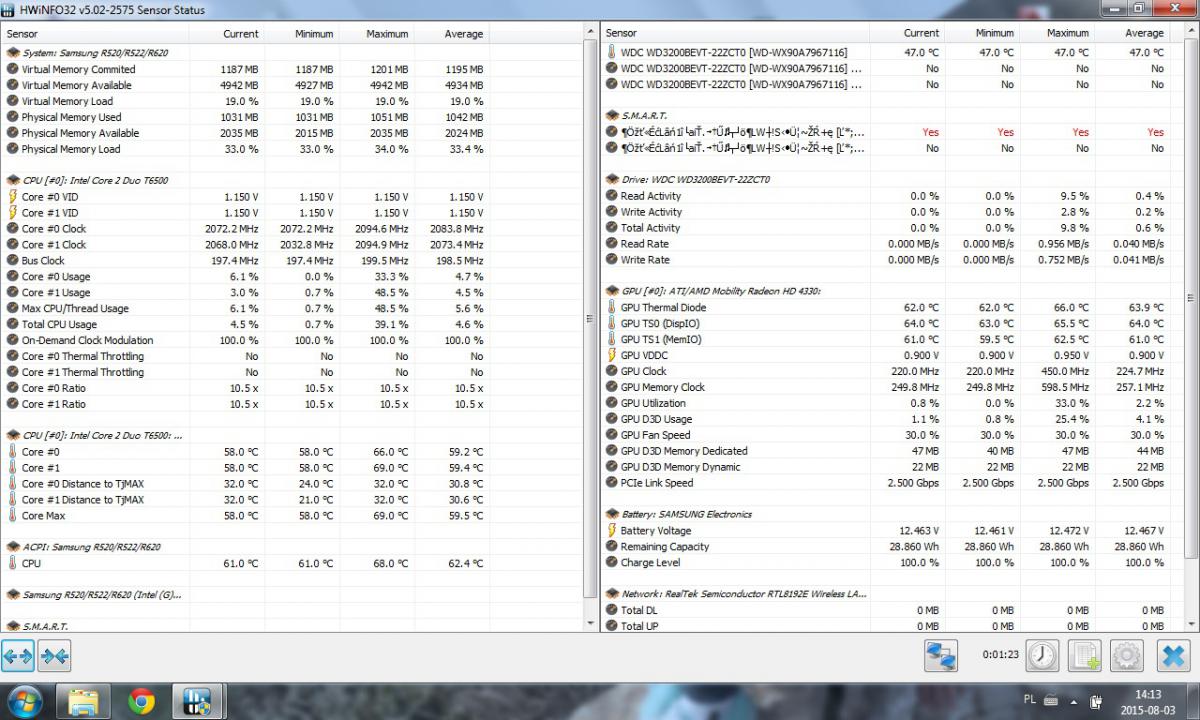Click the icon beside GPU Fan Speed
The image size is (1200, 720).
[612, 435]
